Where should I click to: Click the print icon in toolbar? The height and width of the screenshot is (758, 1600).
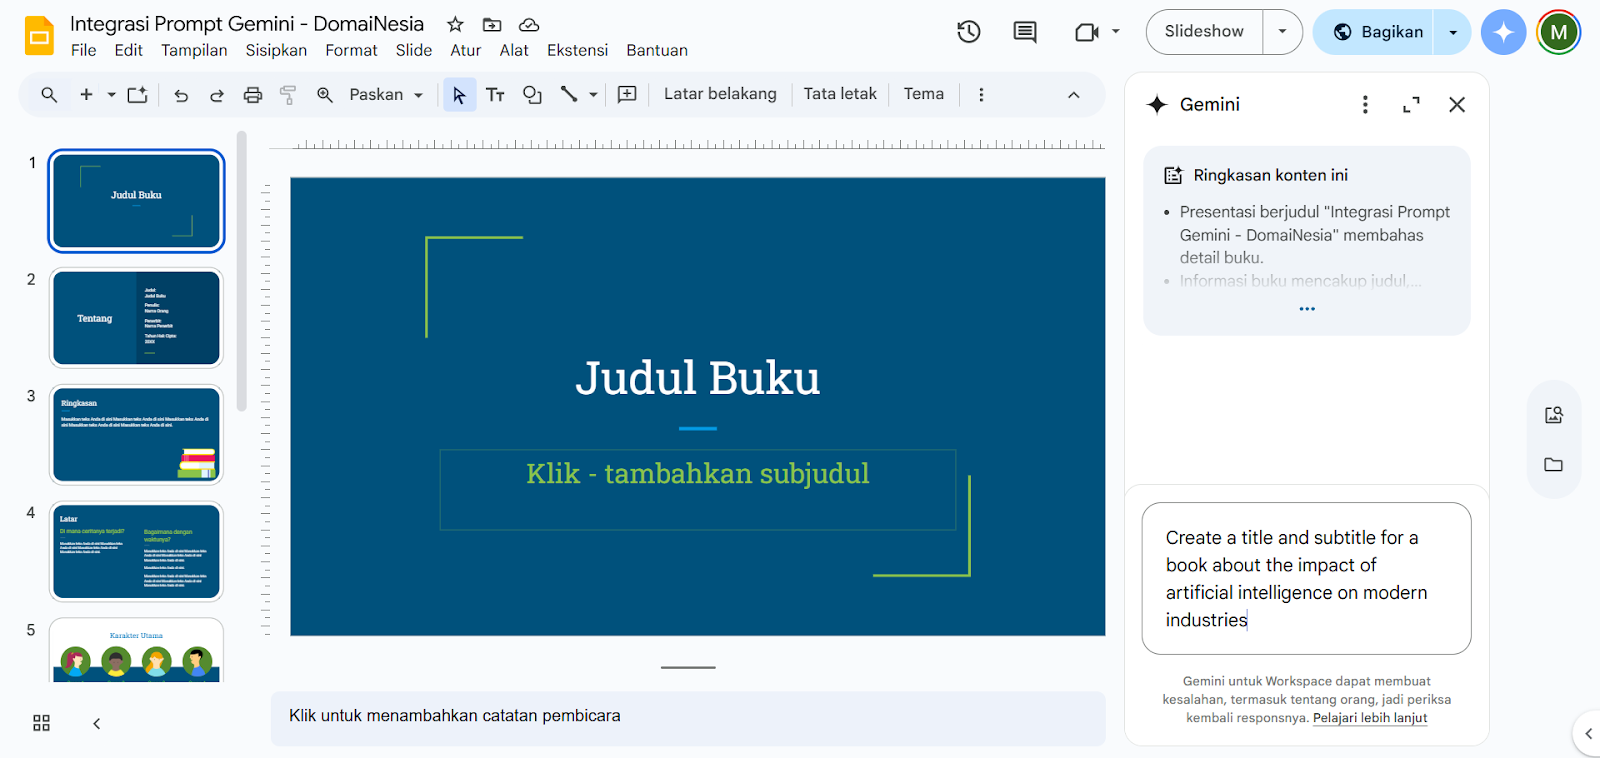click(253, 95)
